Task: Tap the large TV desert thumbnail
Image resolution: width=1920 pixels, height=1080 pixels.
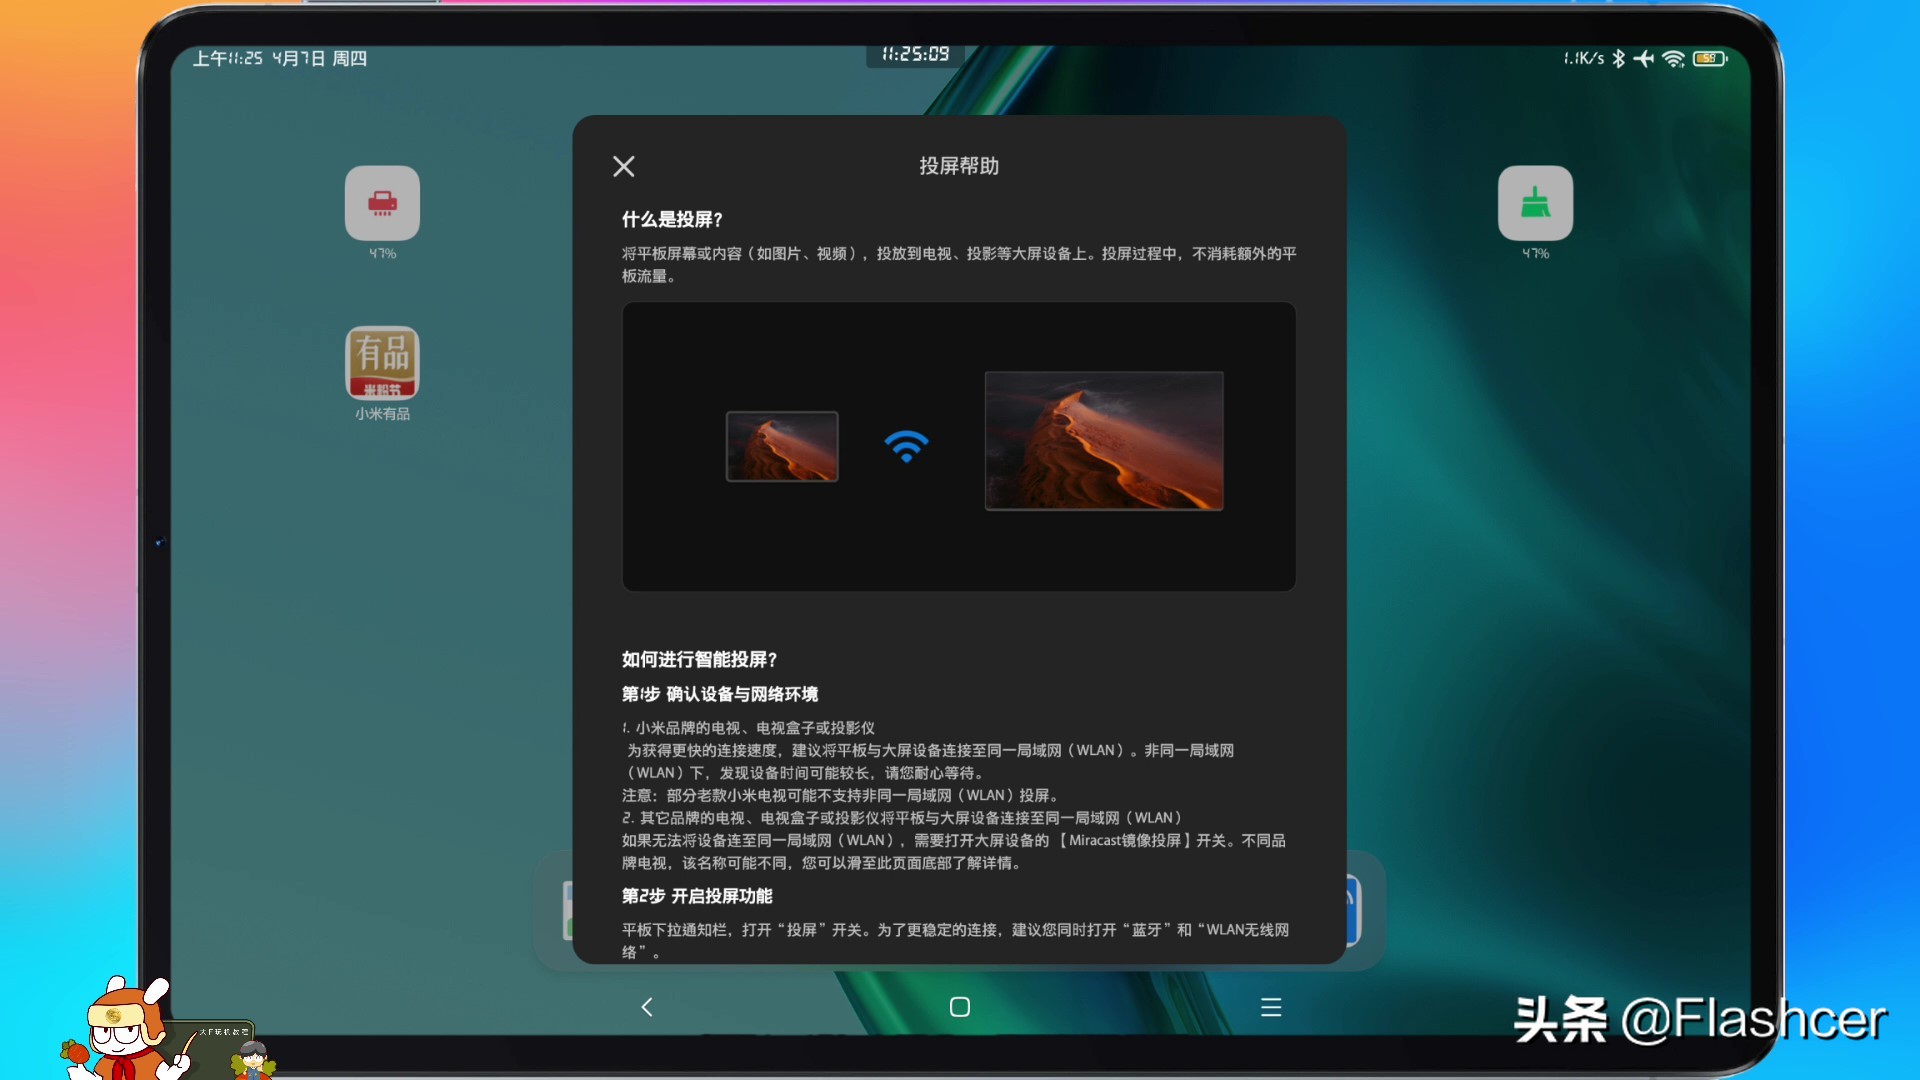Action: (1104, 441)
